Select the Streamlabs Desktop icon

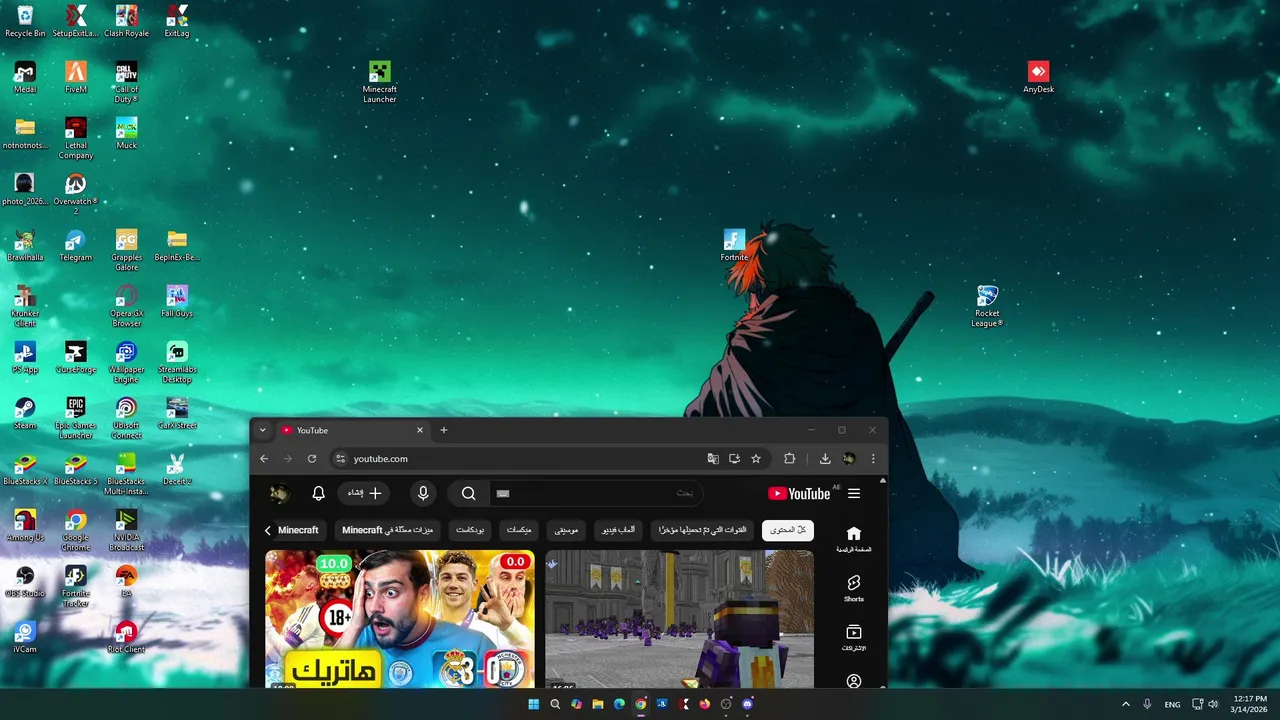[177, 362]
